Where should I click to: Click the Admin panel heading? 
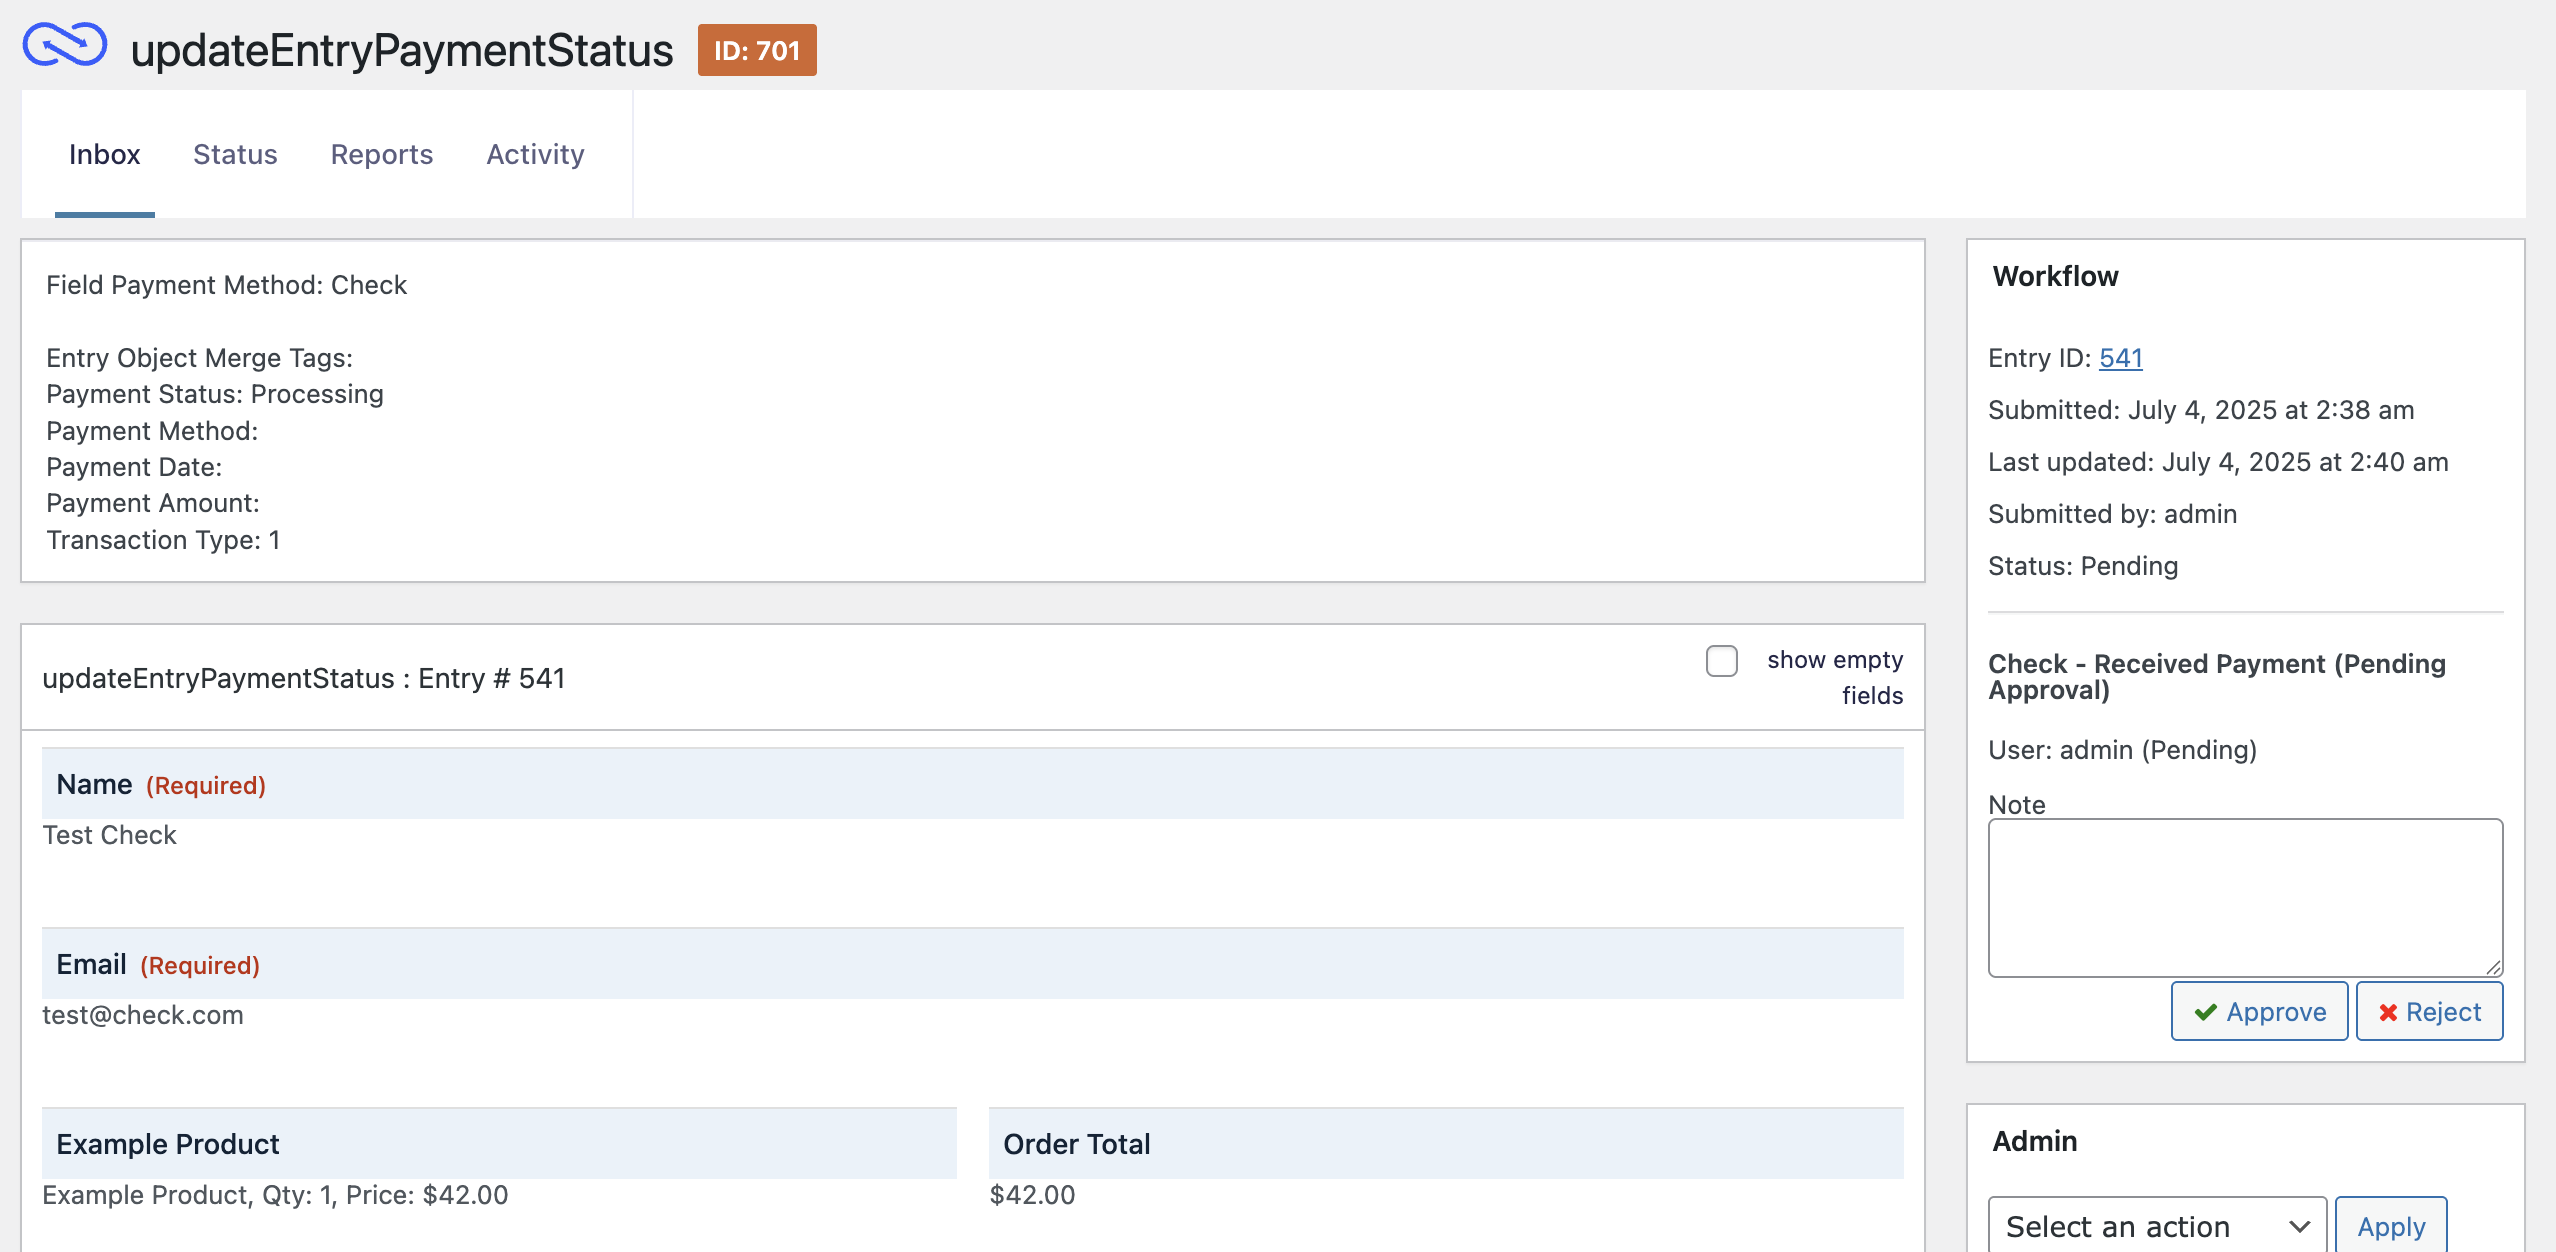[2034, 1141]
